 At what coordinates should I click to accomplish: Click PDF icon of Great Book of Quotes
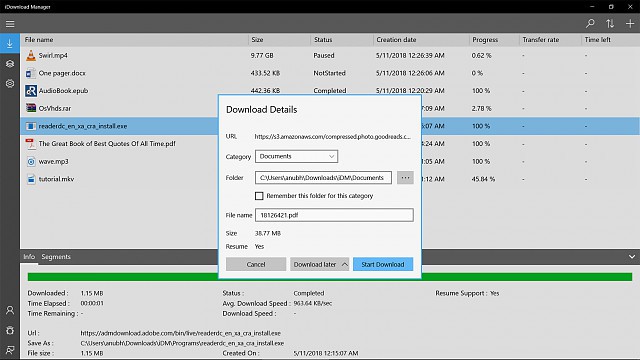pyautogui.click(x=31, y=144)
